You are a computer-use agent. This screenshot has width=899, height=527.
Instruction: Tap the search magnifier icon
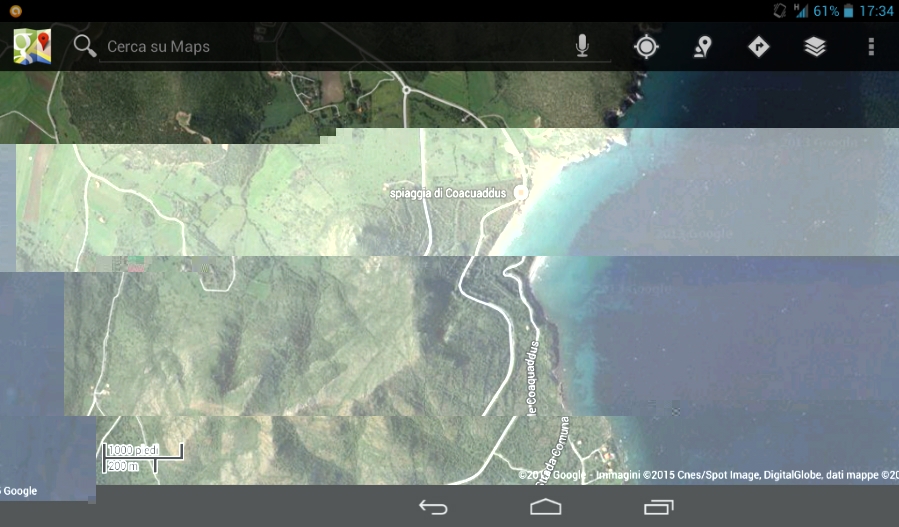pos(85,46)
